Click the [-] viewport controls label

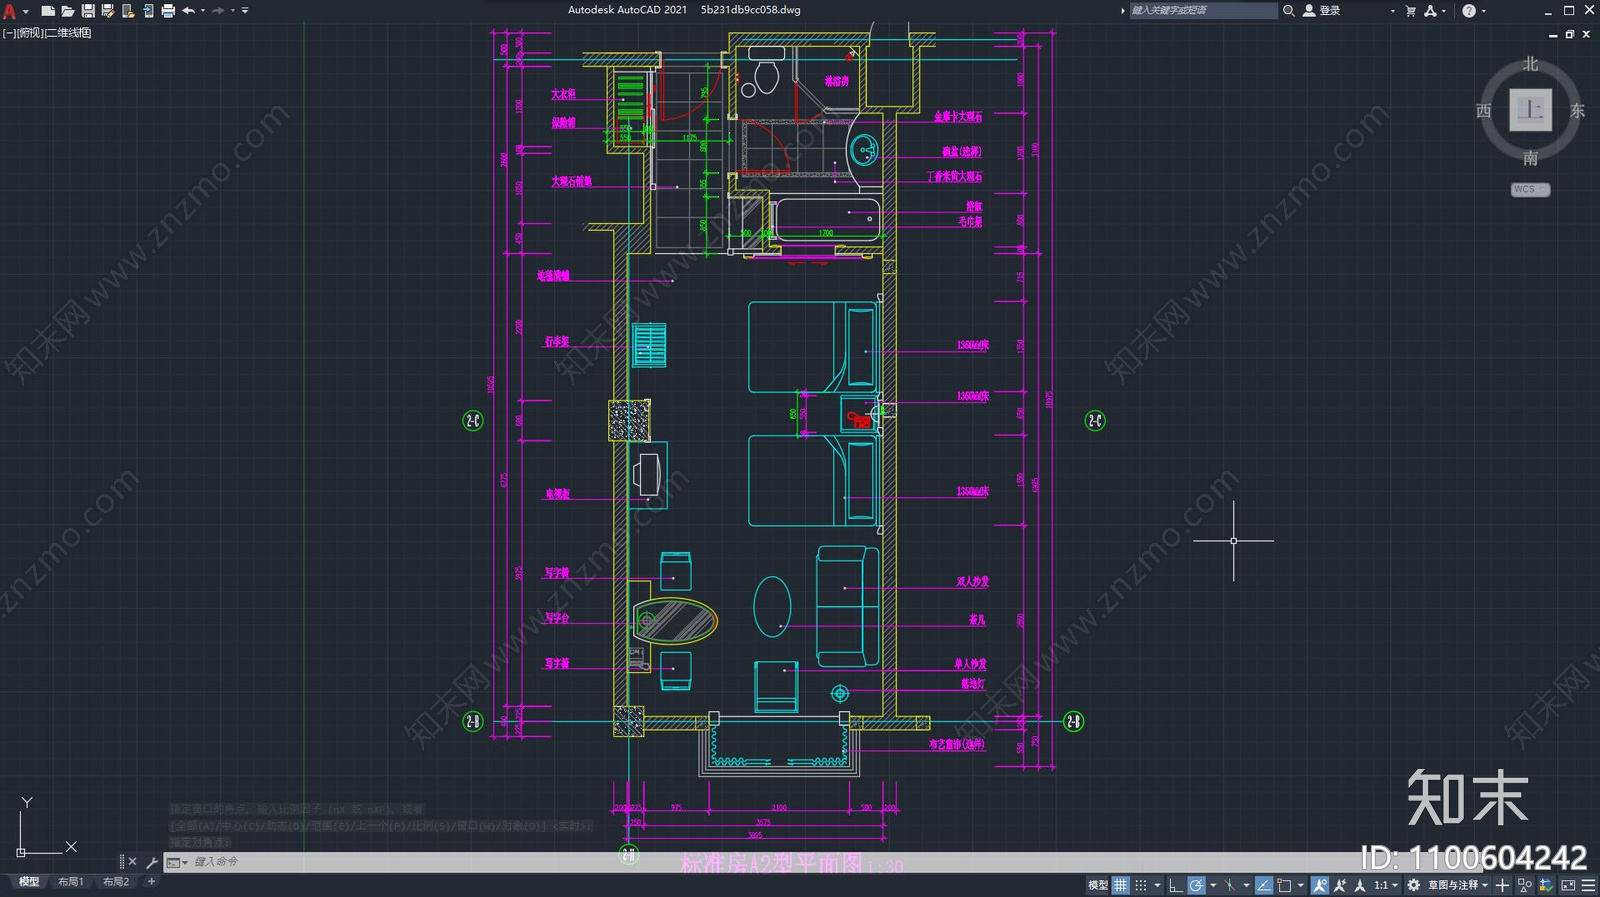[8, 33]
